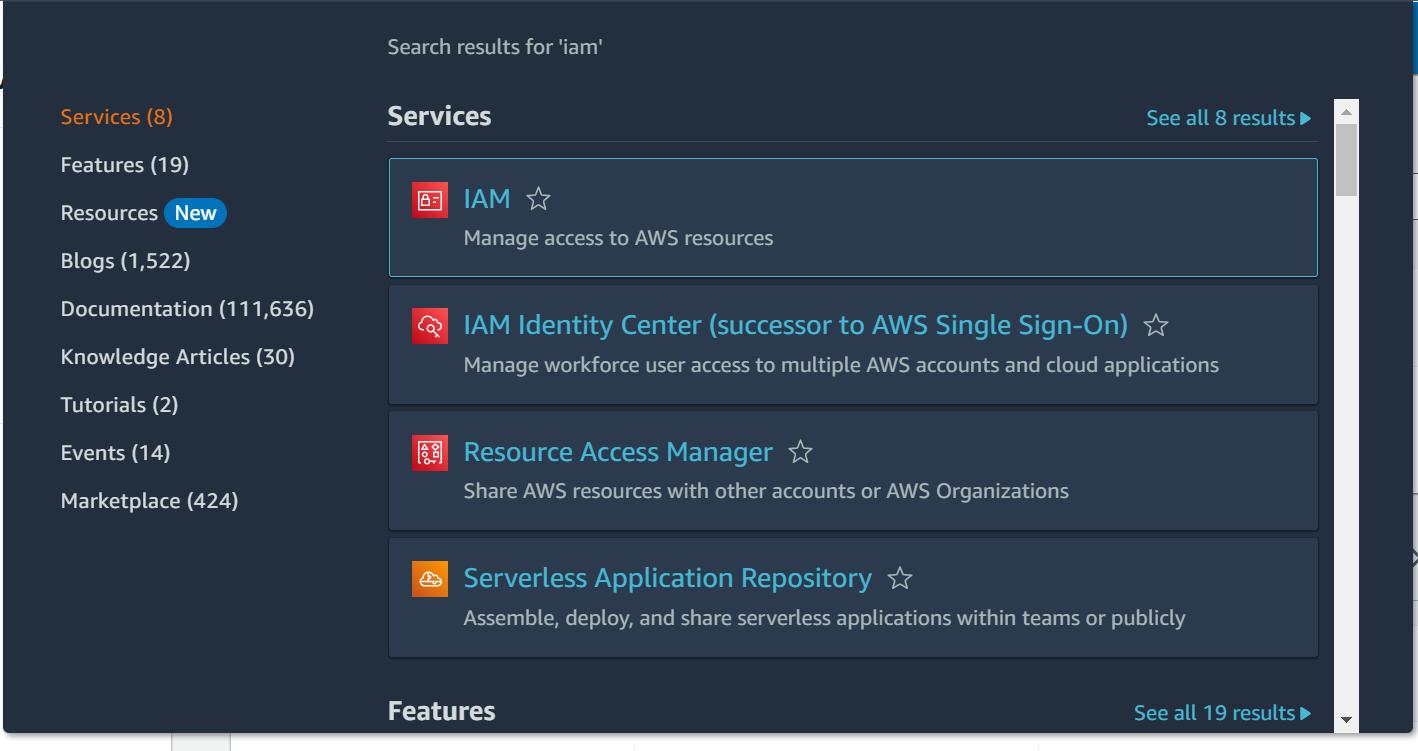See all 19 Features results
1418x751 pixels.
pyautogui.click(x=1222, y=713)
